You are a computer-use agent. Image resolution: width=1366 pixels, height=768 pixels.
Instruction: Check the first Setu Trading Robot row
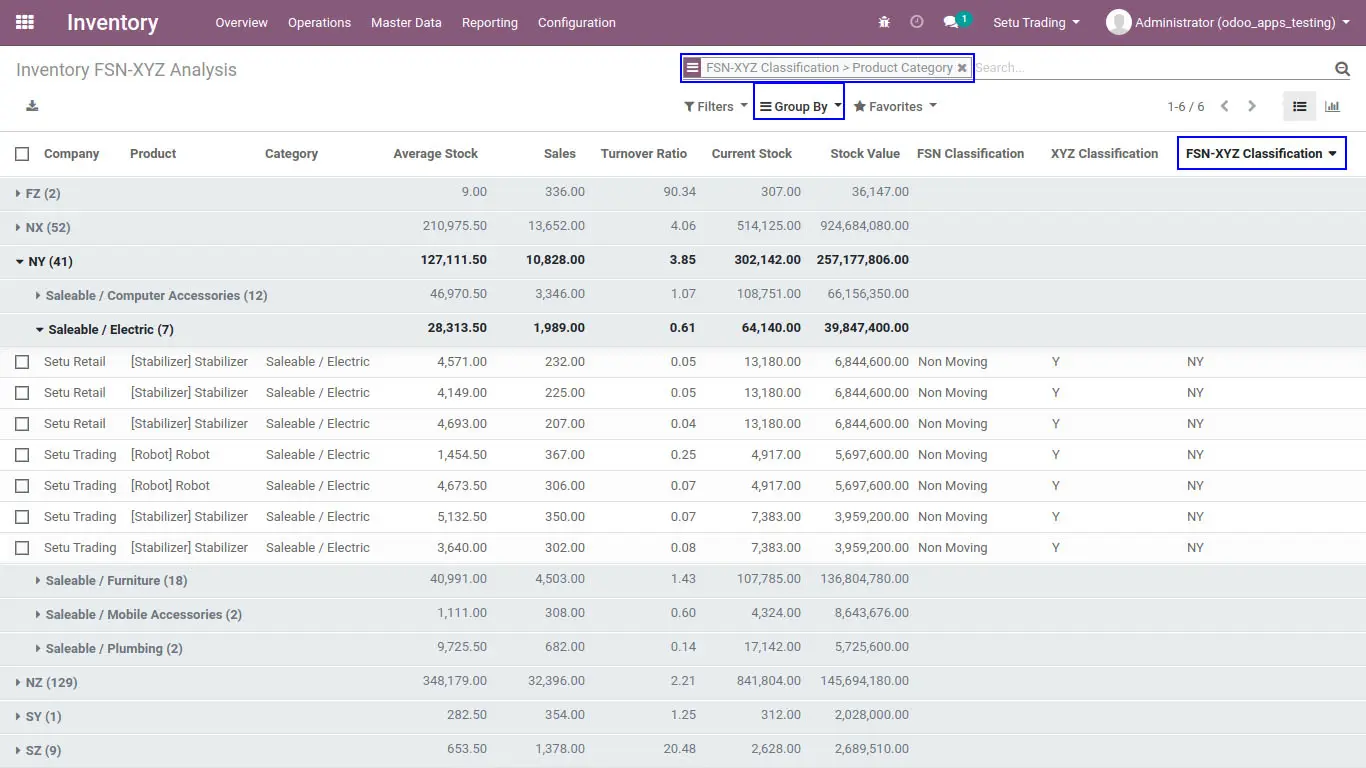point(22,455)
